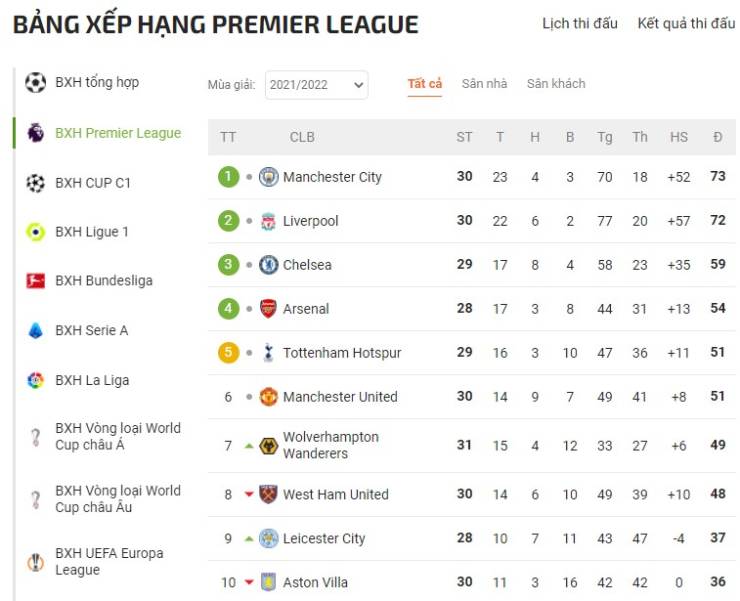Open the season 2021/2022 dropdown
Screen dimensions: 740x601
[317, 85]
